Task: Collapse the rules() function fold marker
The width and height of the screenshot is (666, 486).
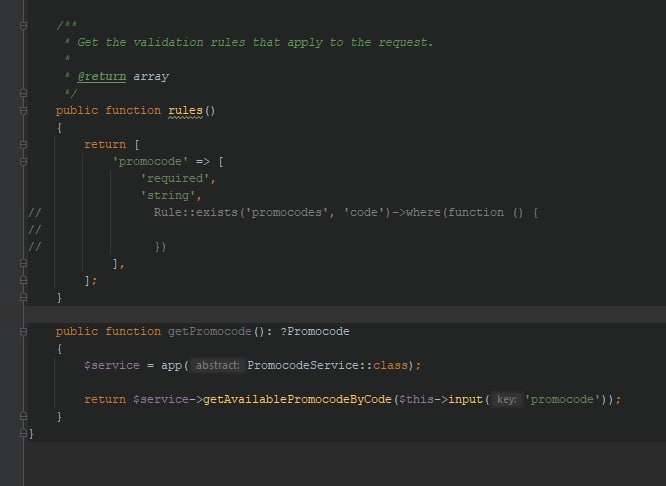Action: [x=24, y=110]
